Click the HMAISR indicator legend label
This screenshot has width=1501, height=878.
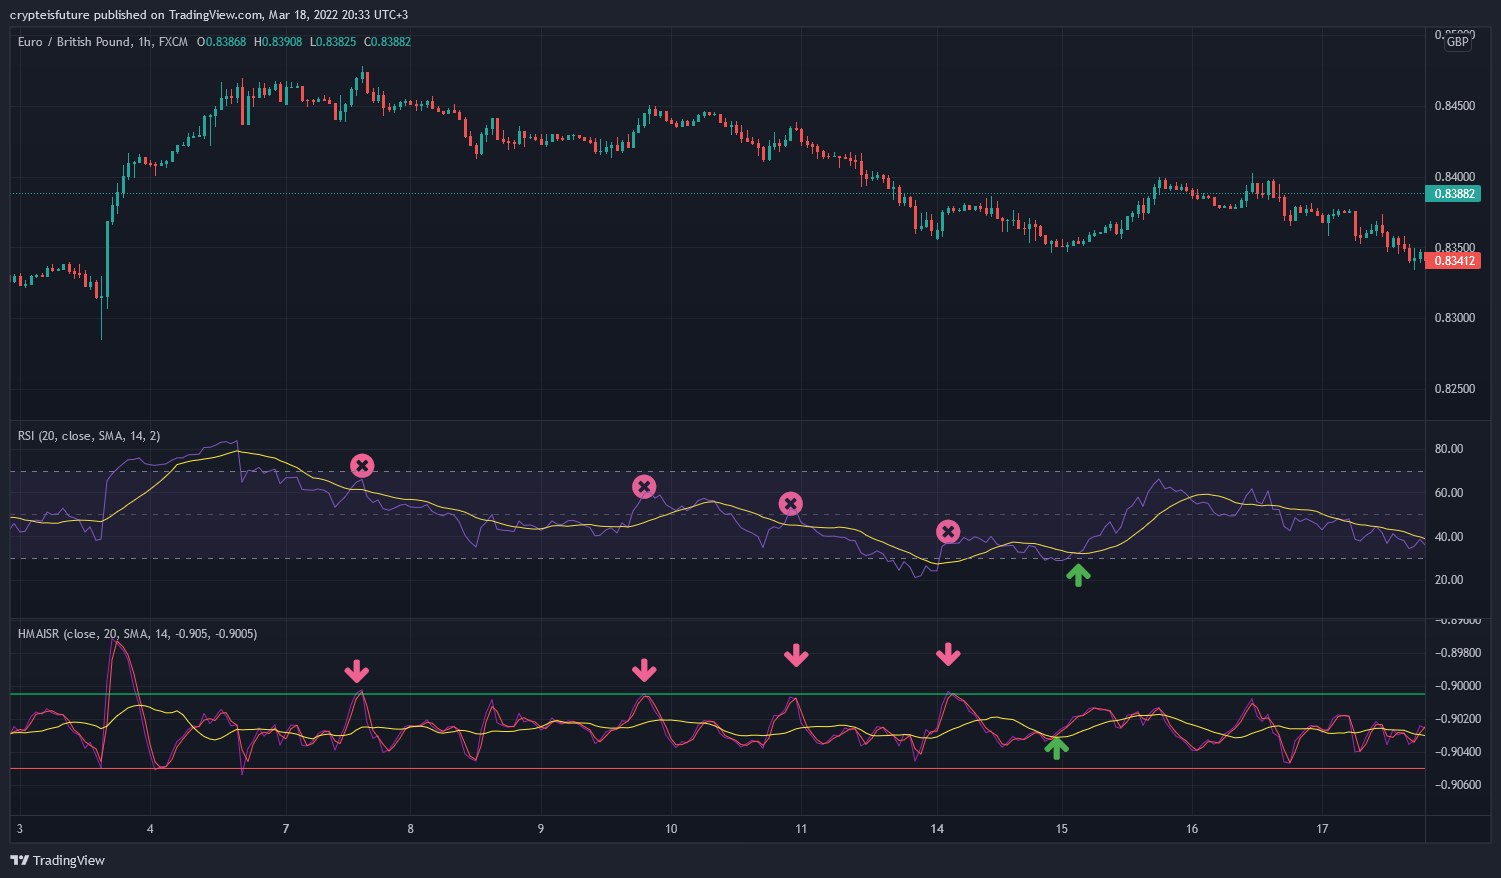pos(137,634)
